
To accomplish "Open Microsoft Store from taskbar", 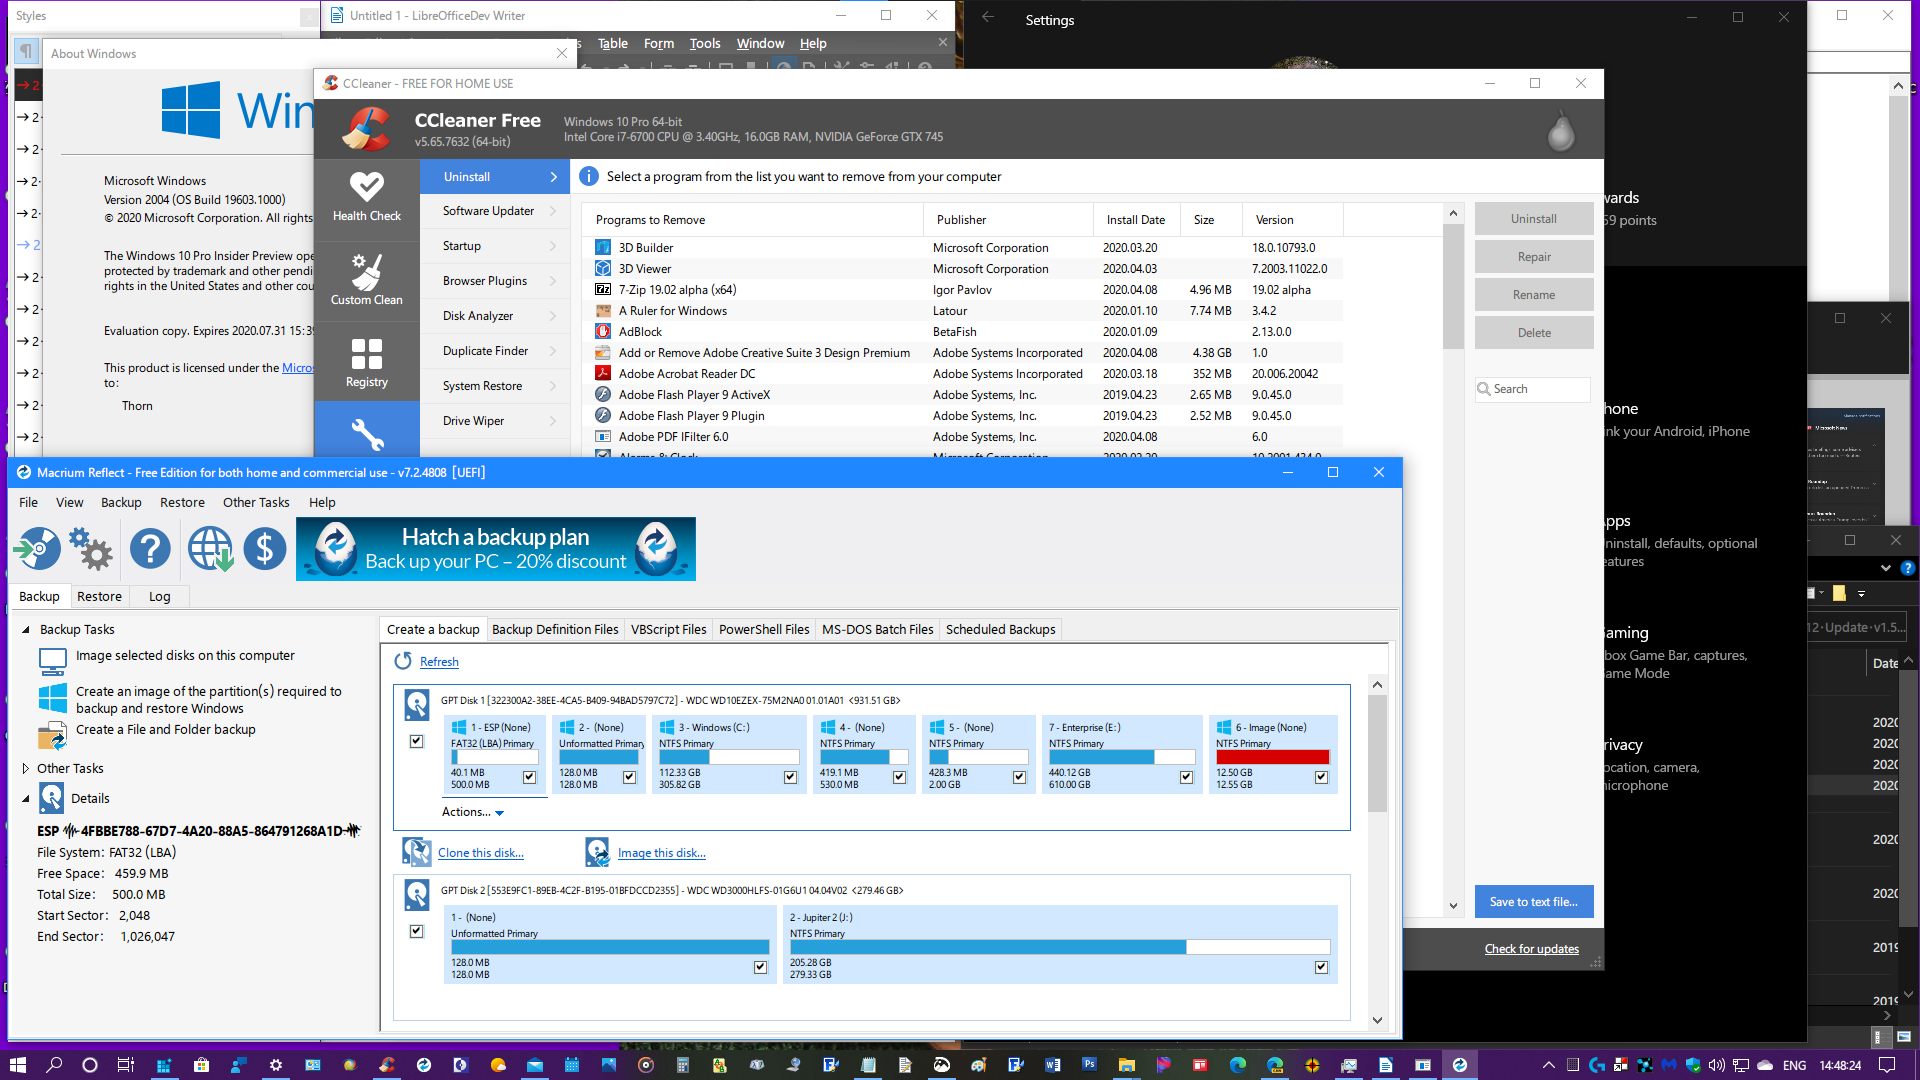I will click(201, 1065).
